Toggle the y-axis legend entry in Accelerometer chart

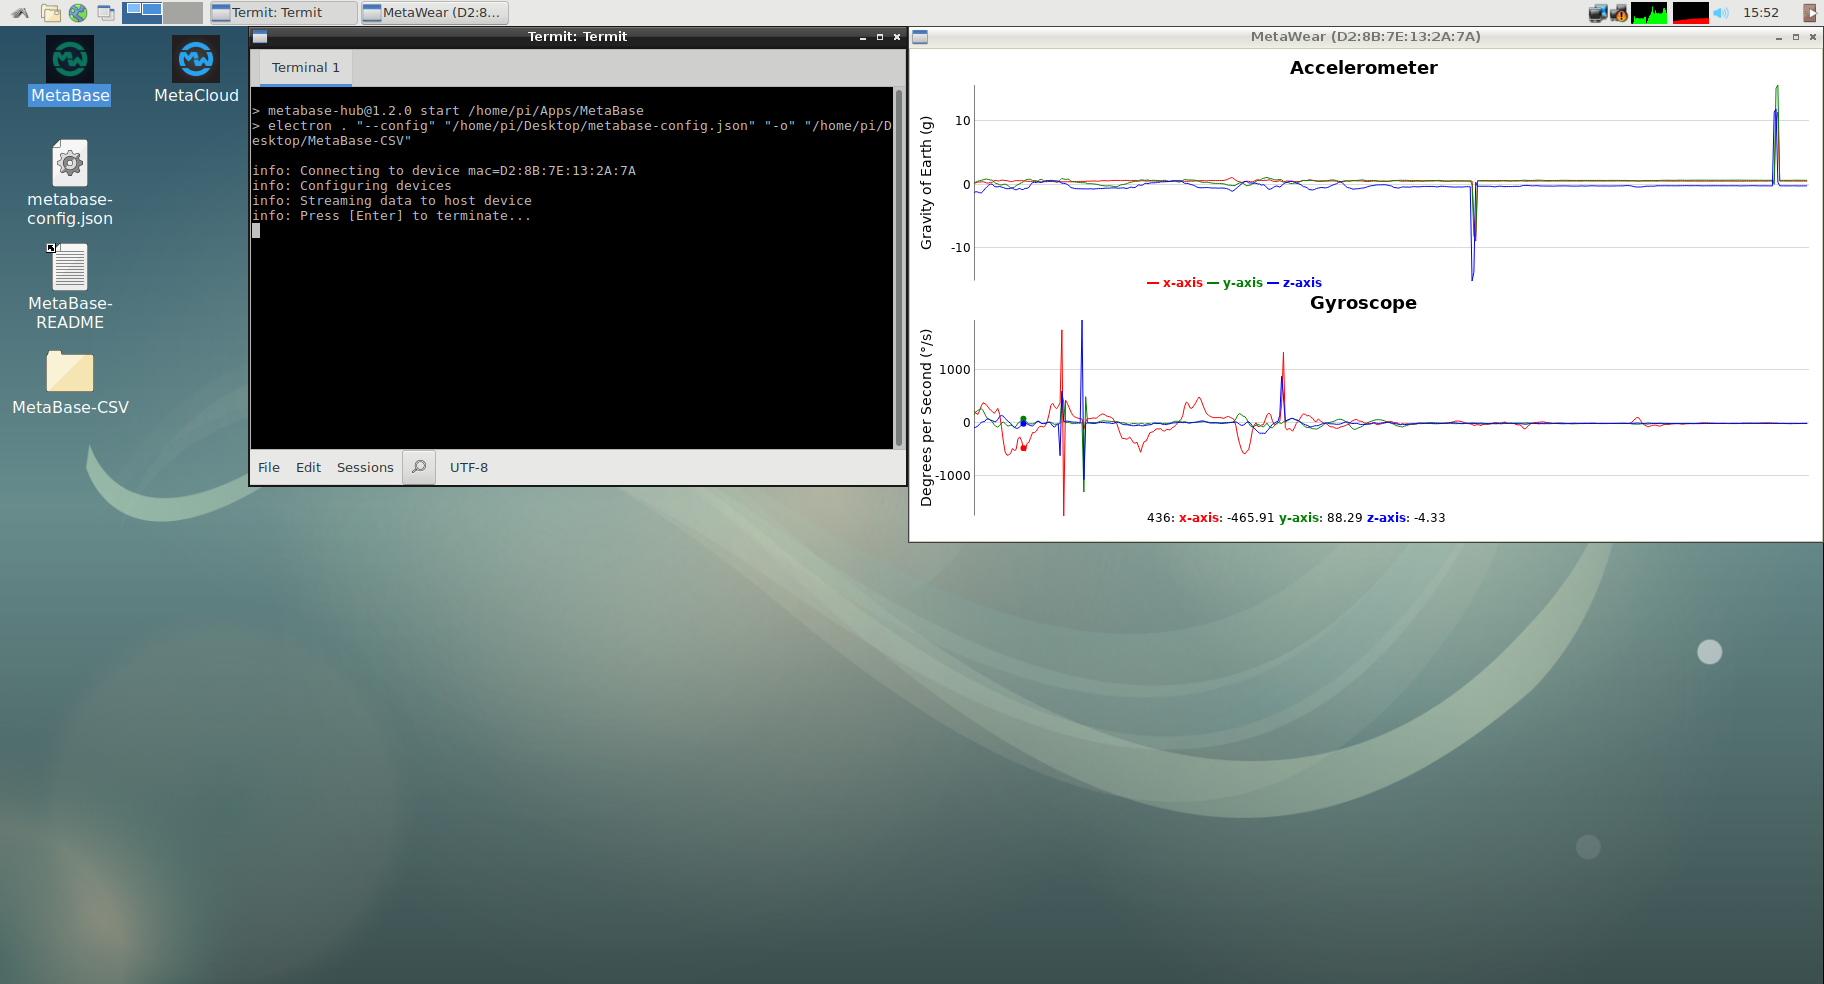coord(1235,283)
